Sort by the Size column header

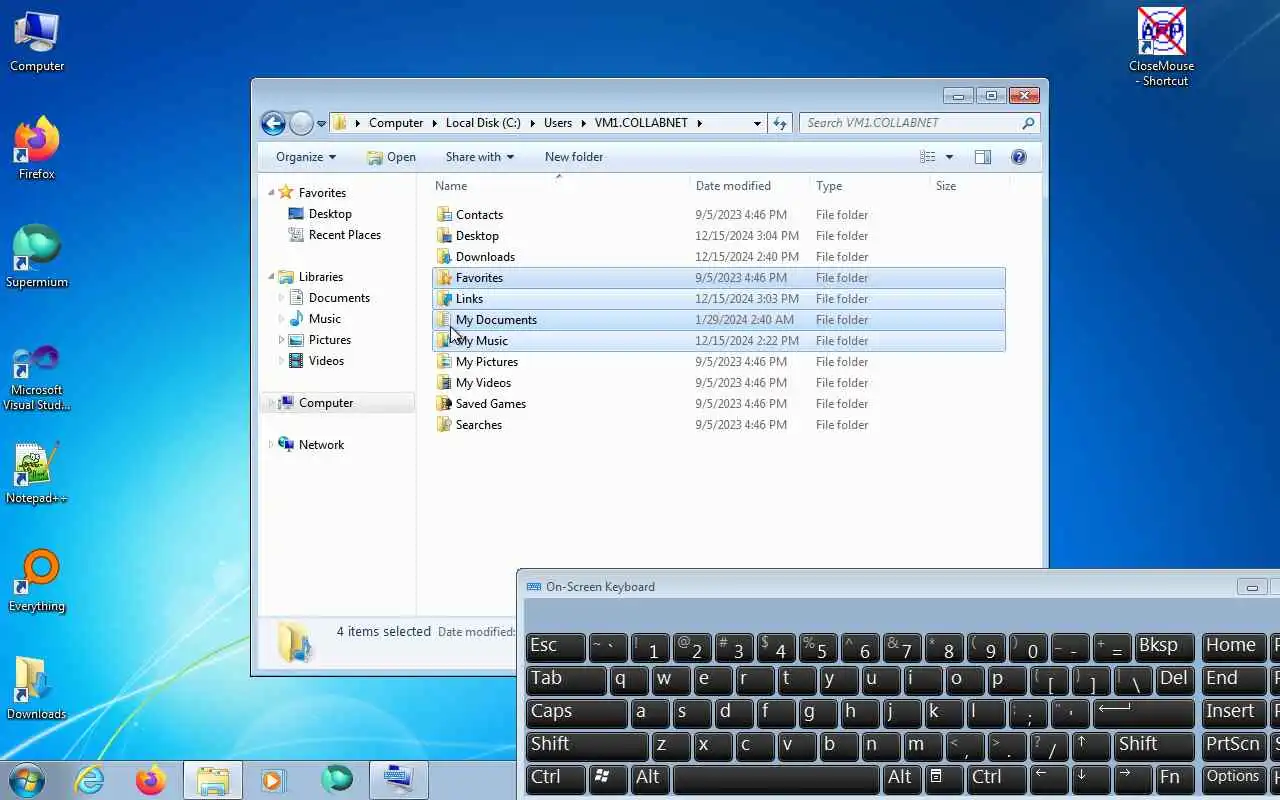point(969,186)
